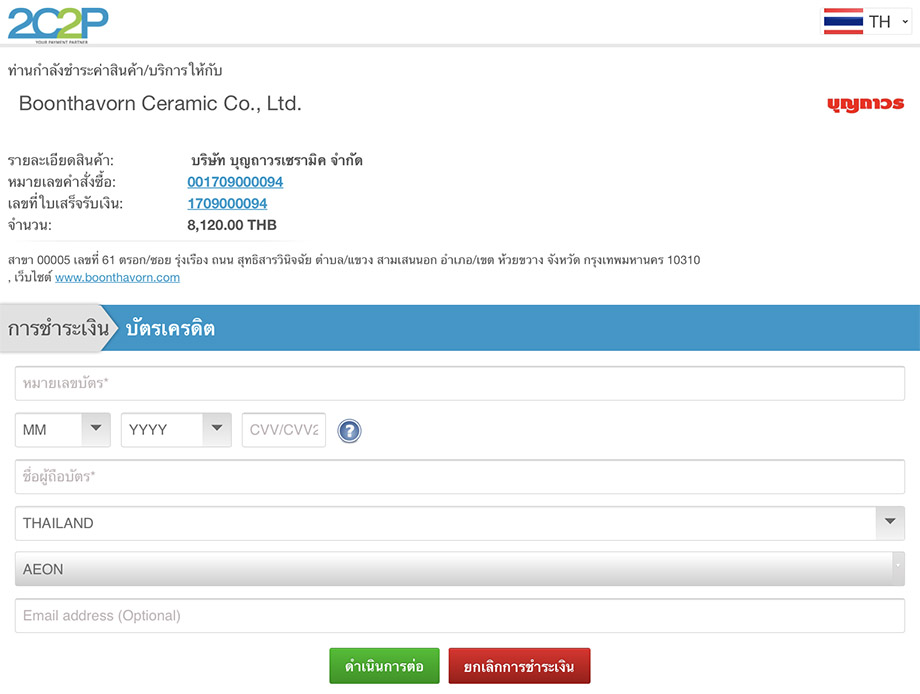Screen dimensions: 920x694
Task: Visit the www.boonthavorn.com link
Action: click(x=117, y=277)
